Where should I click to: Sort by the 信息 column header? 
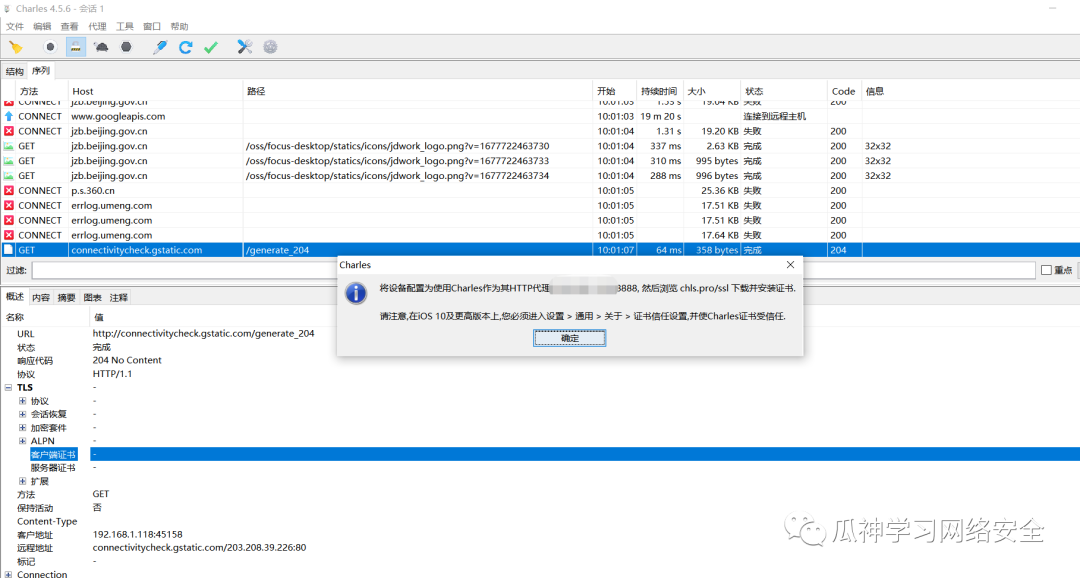pyautogui.click(x=970, y=91)
